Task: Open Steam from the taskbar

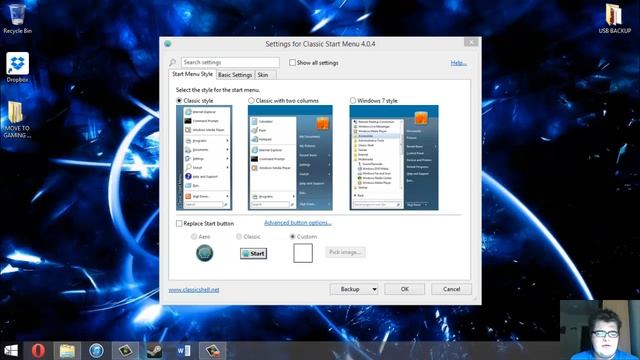Action: 154,351
